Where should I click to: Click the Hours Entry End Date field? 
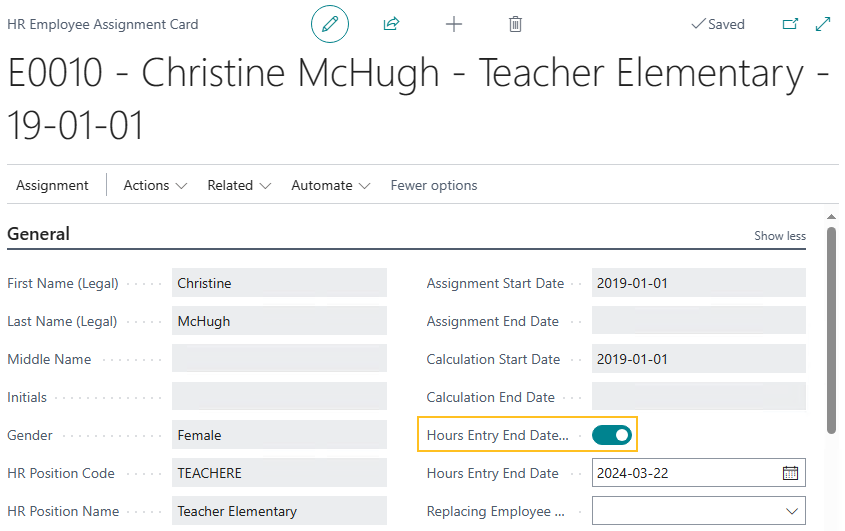tap(685, 473)
